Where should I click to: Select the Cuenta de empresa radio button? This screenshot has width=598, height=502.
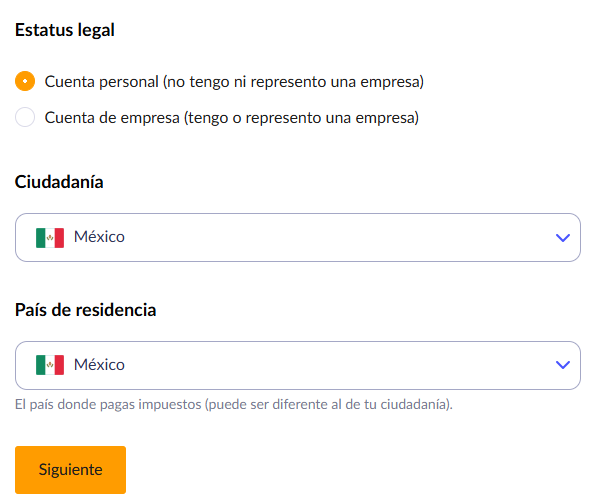click(25, 117)
